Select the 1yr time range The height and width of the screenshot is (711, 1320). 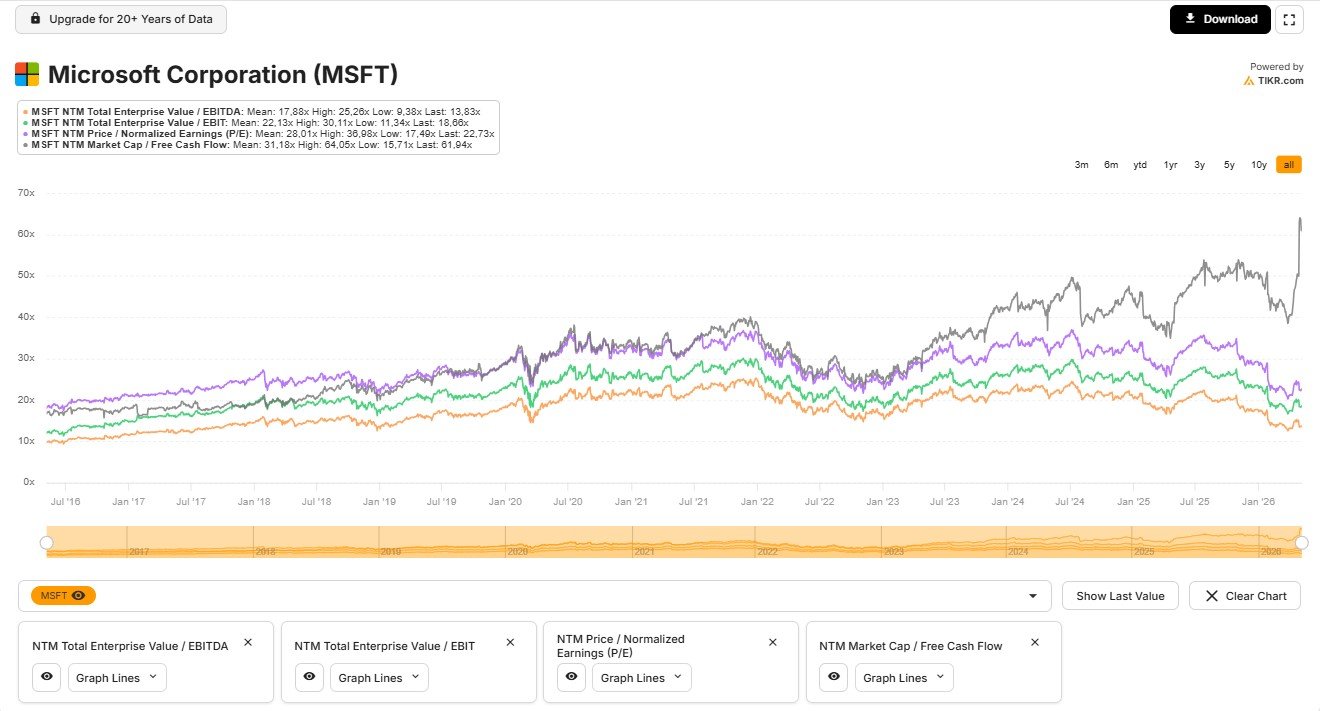click(1170, 165)
